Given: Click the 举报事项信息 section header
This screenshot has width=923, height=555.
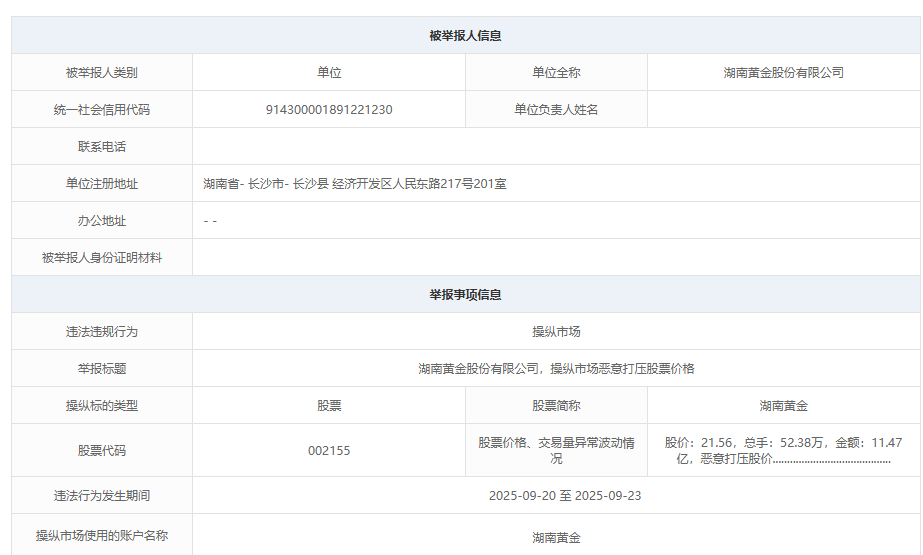Looking at the screenshot, I should (465, 295).
